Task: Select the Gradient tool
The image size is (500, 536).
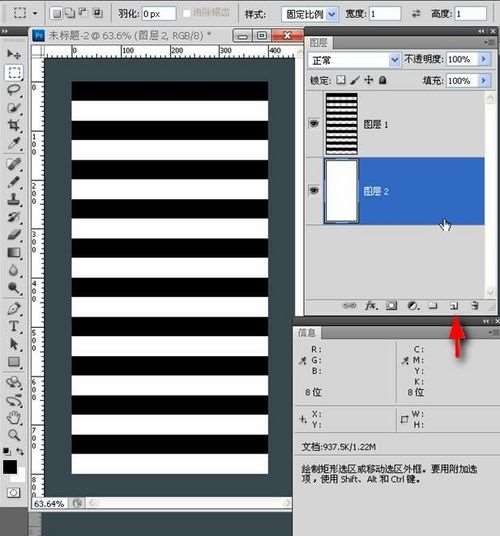Action: click(14, 253)
